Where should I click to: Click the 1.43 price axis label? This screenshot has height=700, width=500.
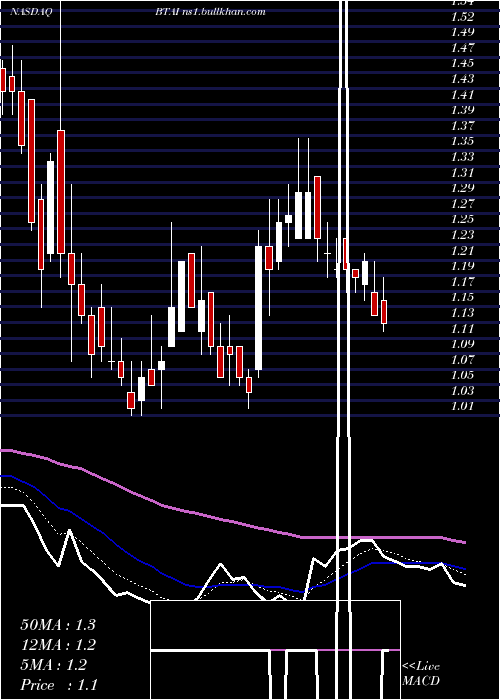click(x=462, y=79)
